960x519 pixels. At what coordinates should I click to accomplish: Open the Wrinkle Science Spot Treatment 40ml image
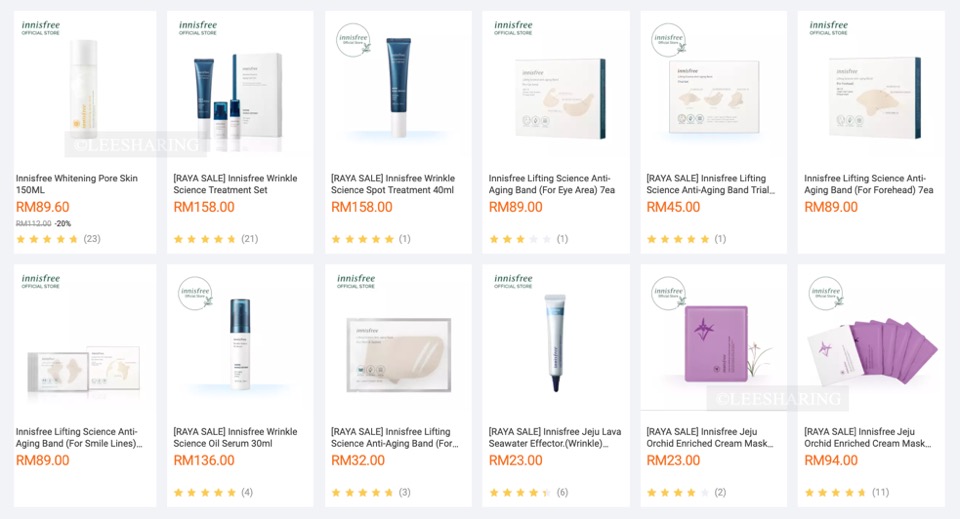[x=398, y=87]
